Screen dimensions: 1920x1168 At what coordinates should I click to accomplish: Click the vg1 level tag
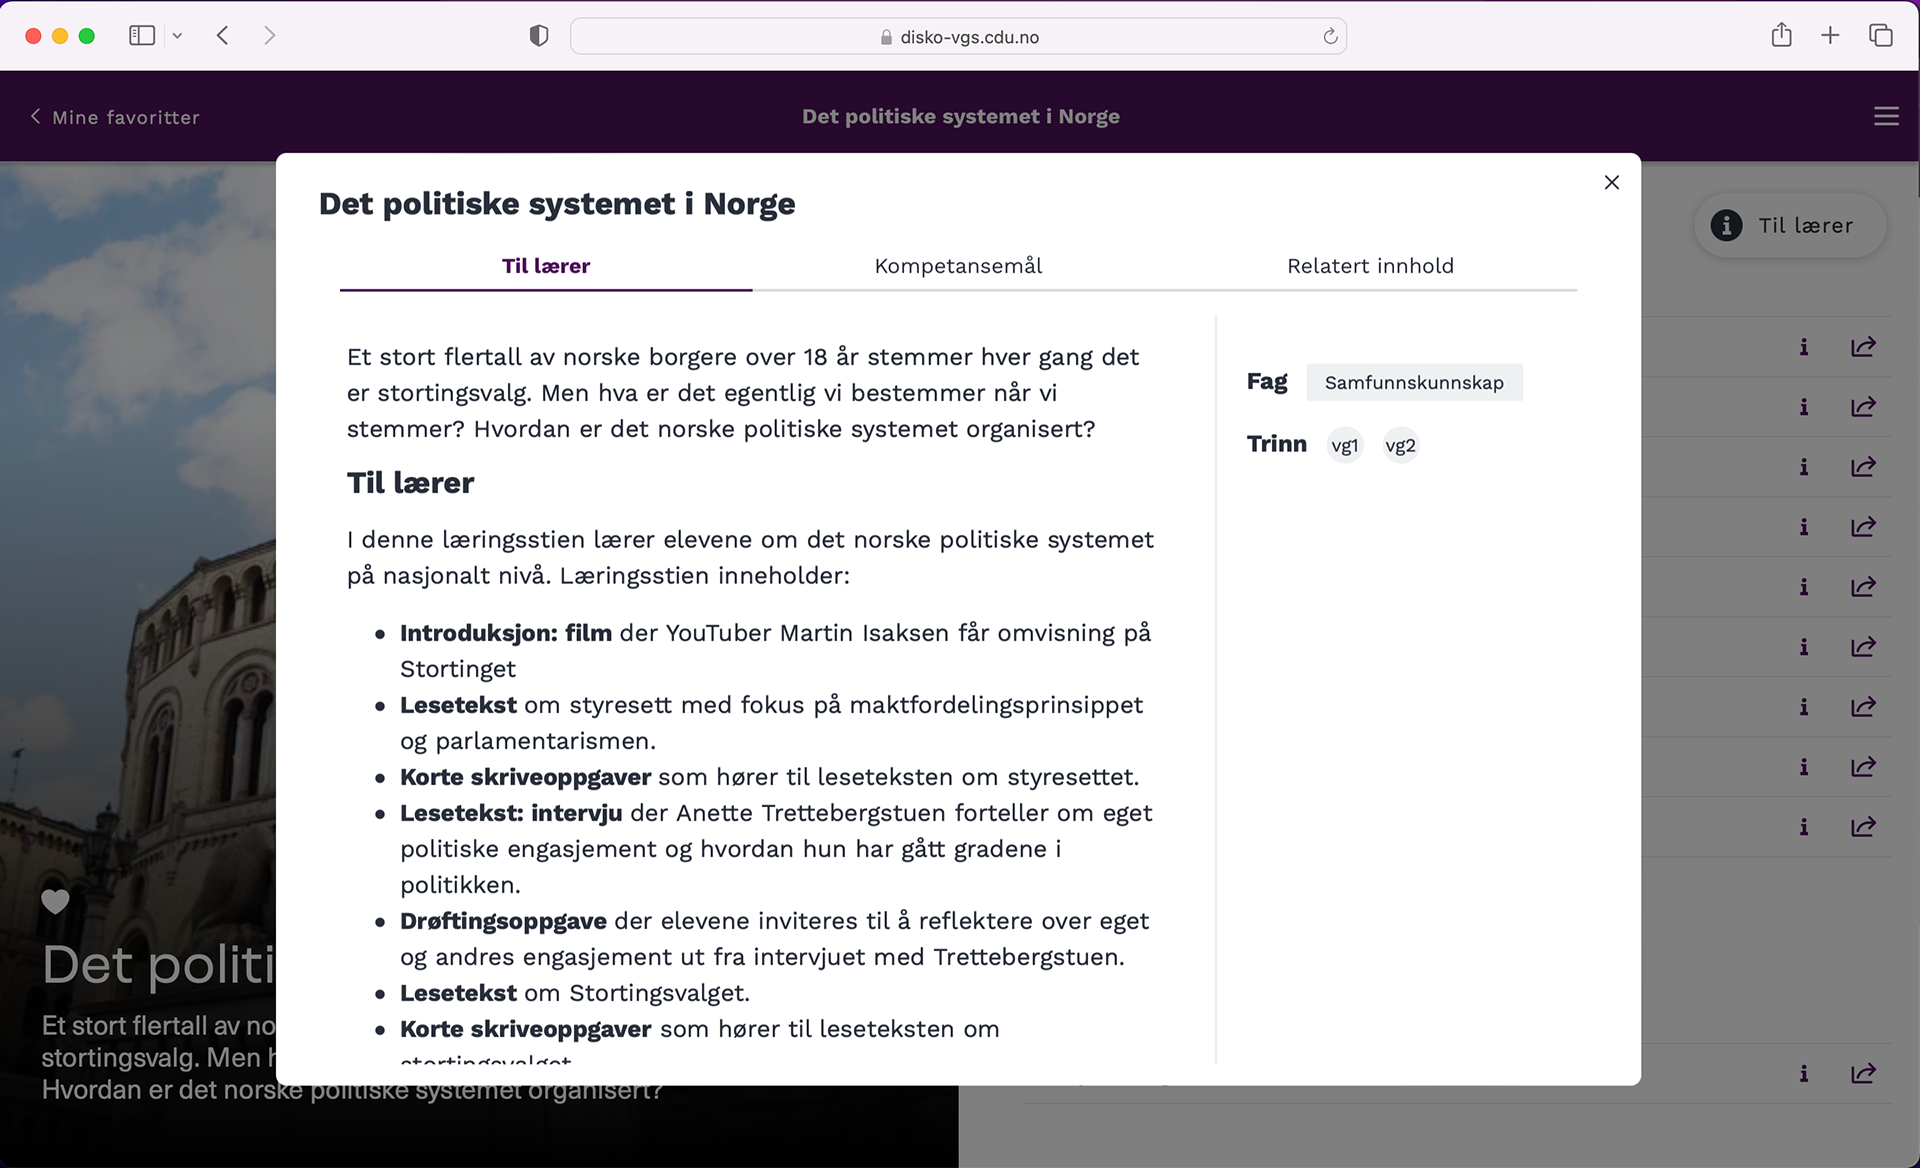(1345, 446)
